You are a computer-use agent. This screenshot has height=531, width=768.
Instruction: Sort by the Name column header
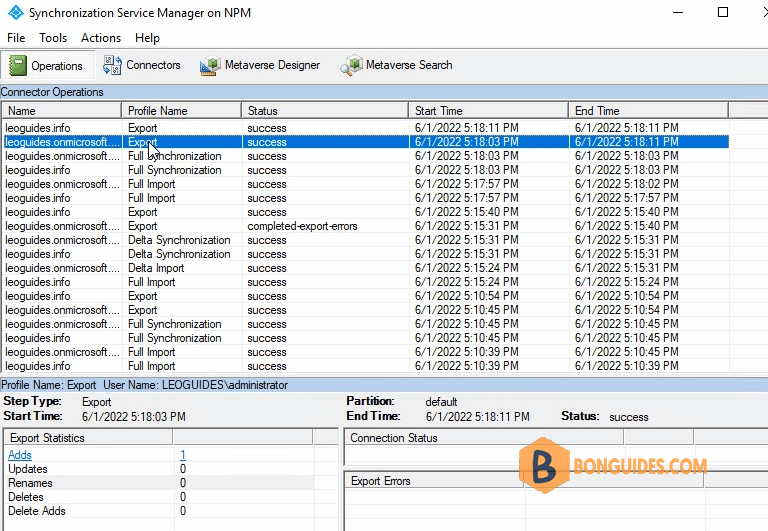(x=62, y=111)
